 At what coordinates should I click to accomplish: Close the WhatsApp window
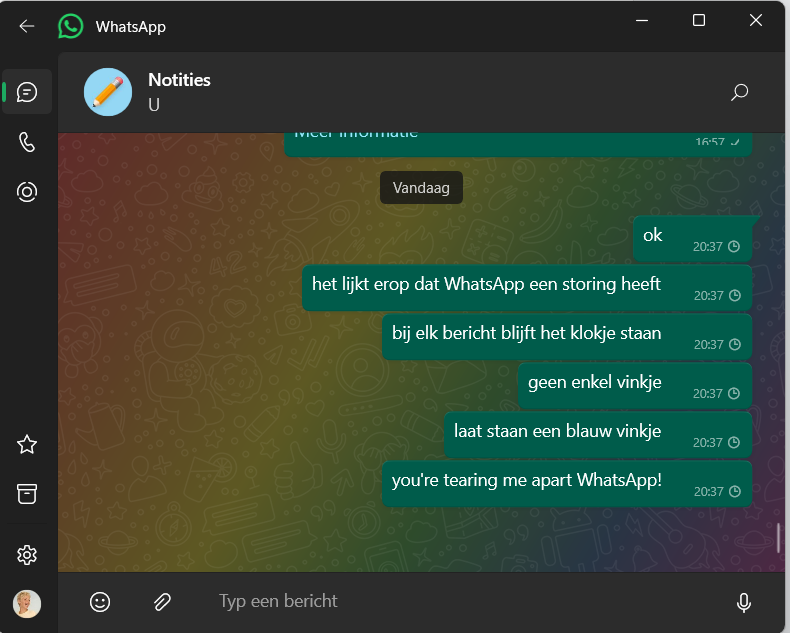756,21
